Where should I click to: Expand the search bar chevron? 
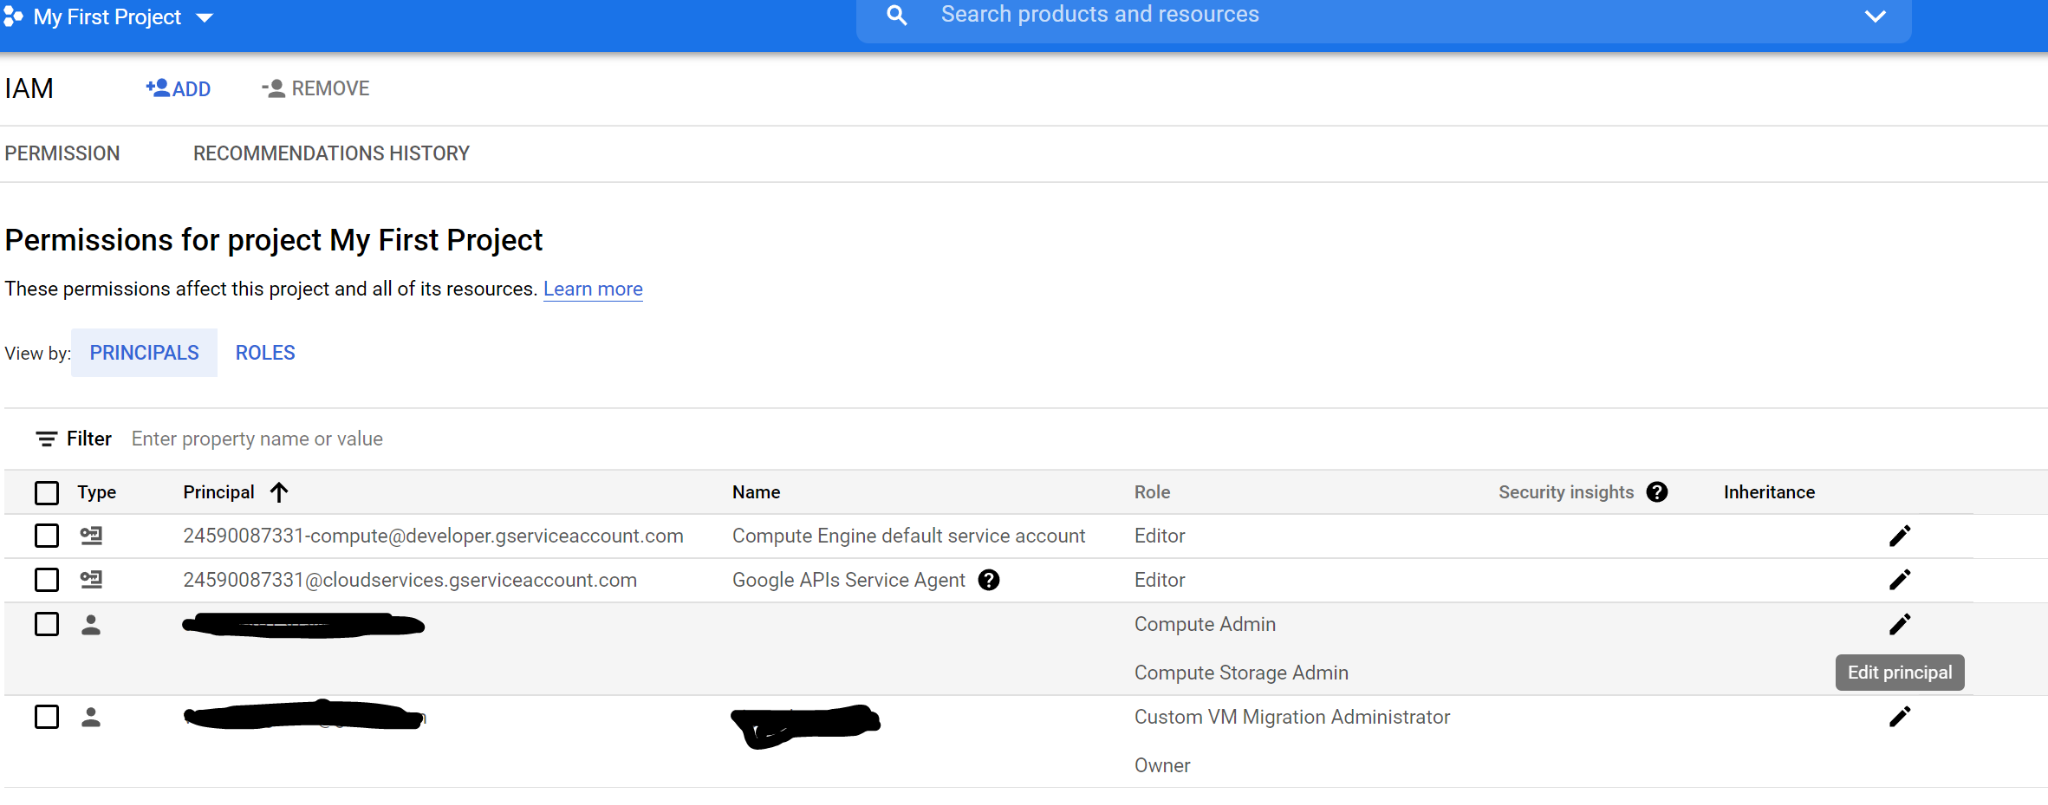pyautogui.click(x=1875, y=16)
